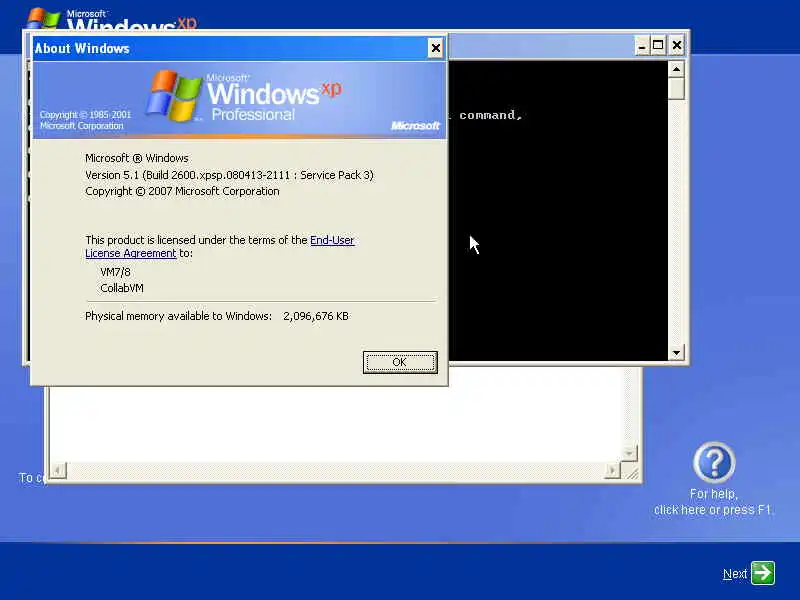Click the Next text link
The height and width of the screenshot is (600, 800).
[x=735, y=574]
